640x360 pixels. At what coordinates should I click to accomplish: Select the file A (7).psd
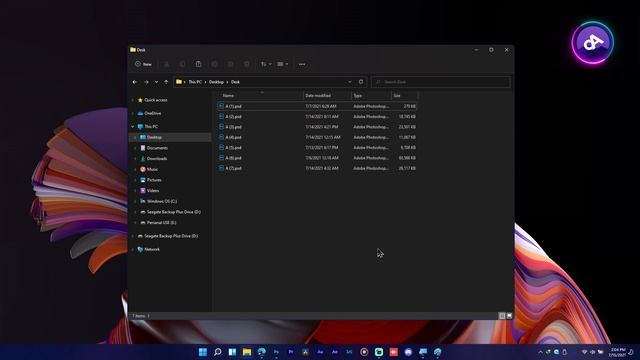pos(317,168)
